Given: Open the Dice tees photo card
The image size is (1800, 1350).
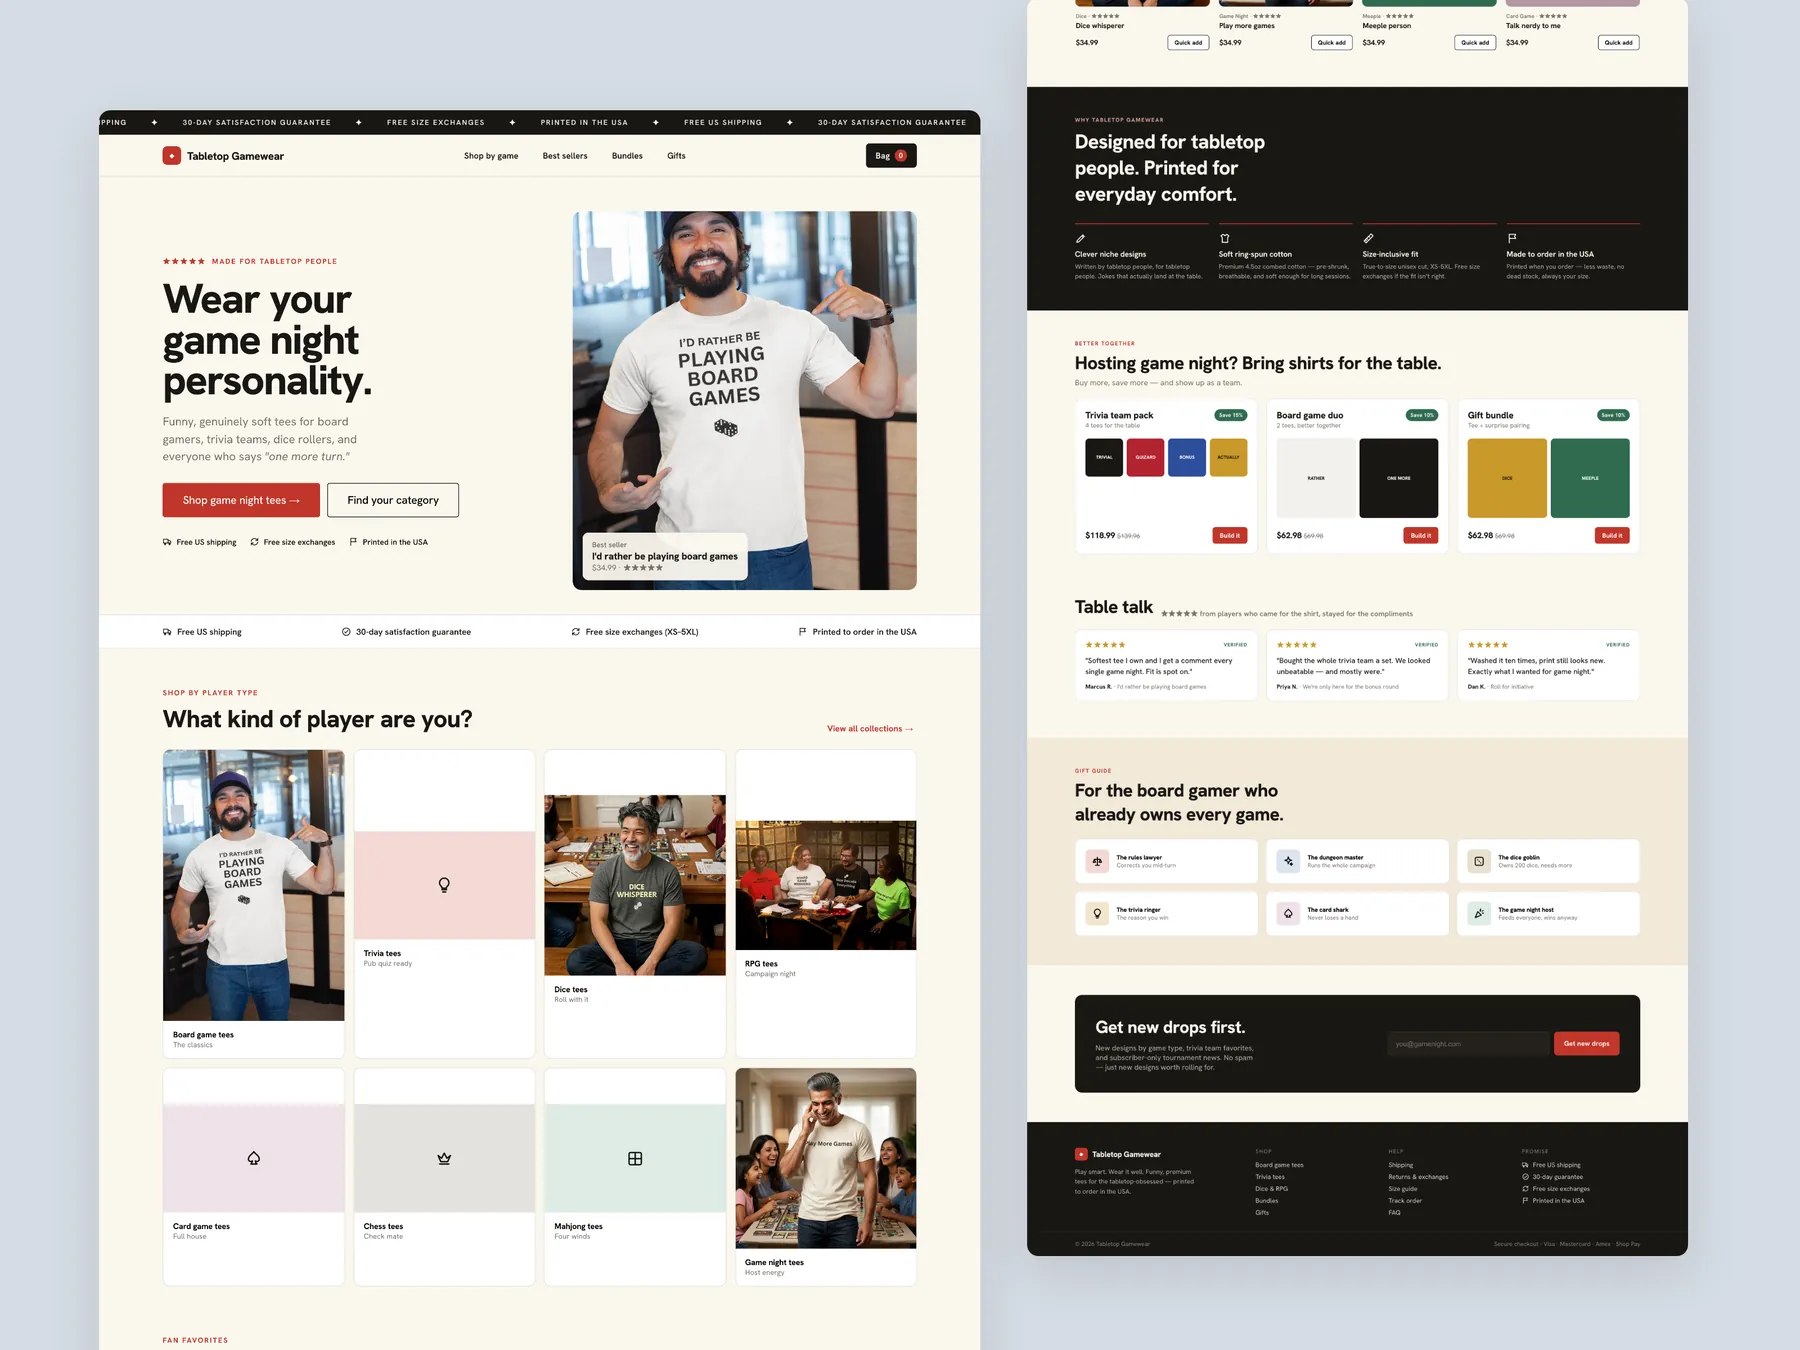Looking at the screenshot, I should click(x=635, y=904).
